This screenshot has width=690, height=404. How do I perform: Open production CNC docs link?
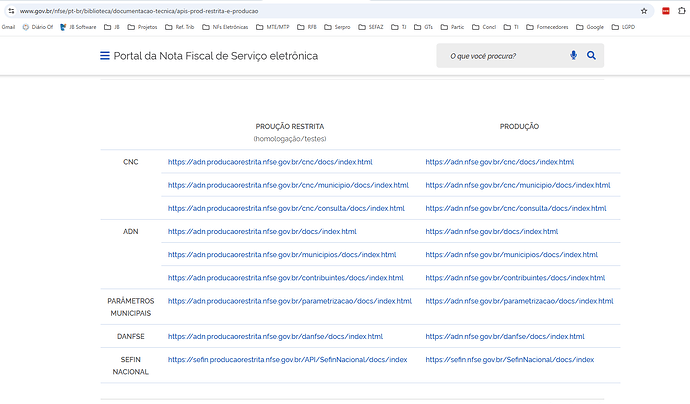(499, 161)
